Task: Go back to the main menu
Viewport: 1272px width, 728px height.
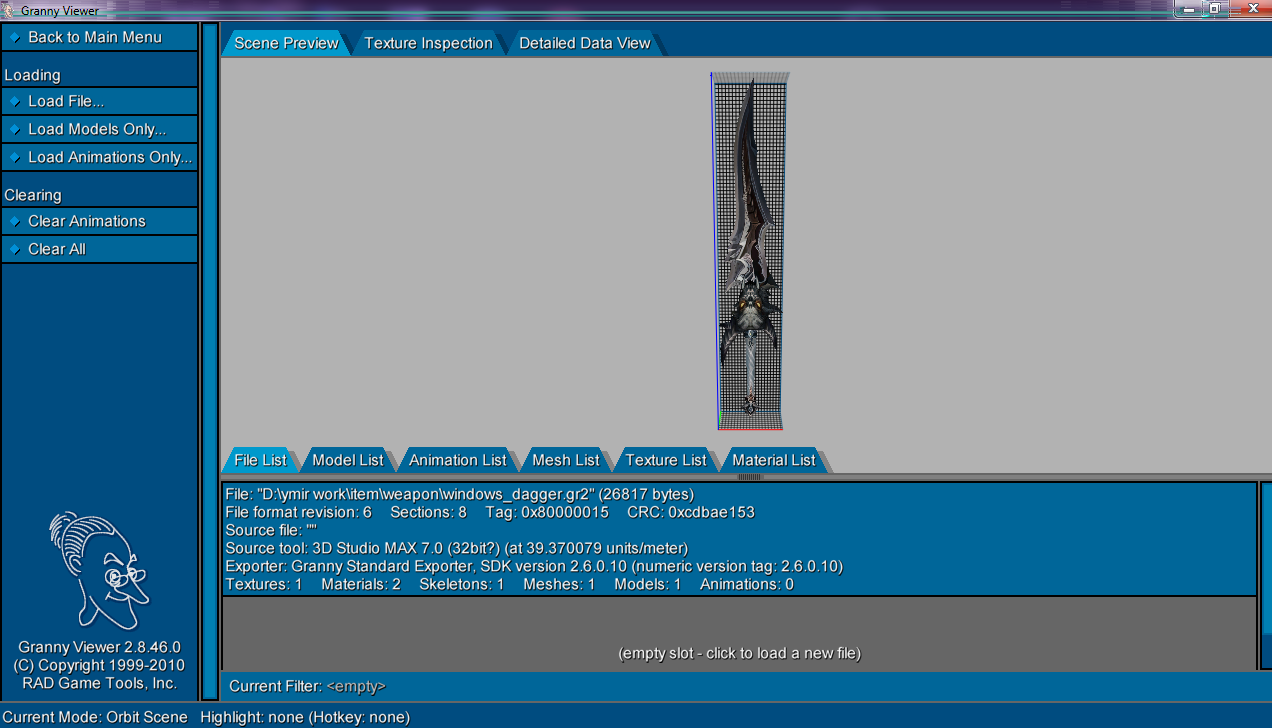Action: (94, 37)
